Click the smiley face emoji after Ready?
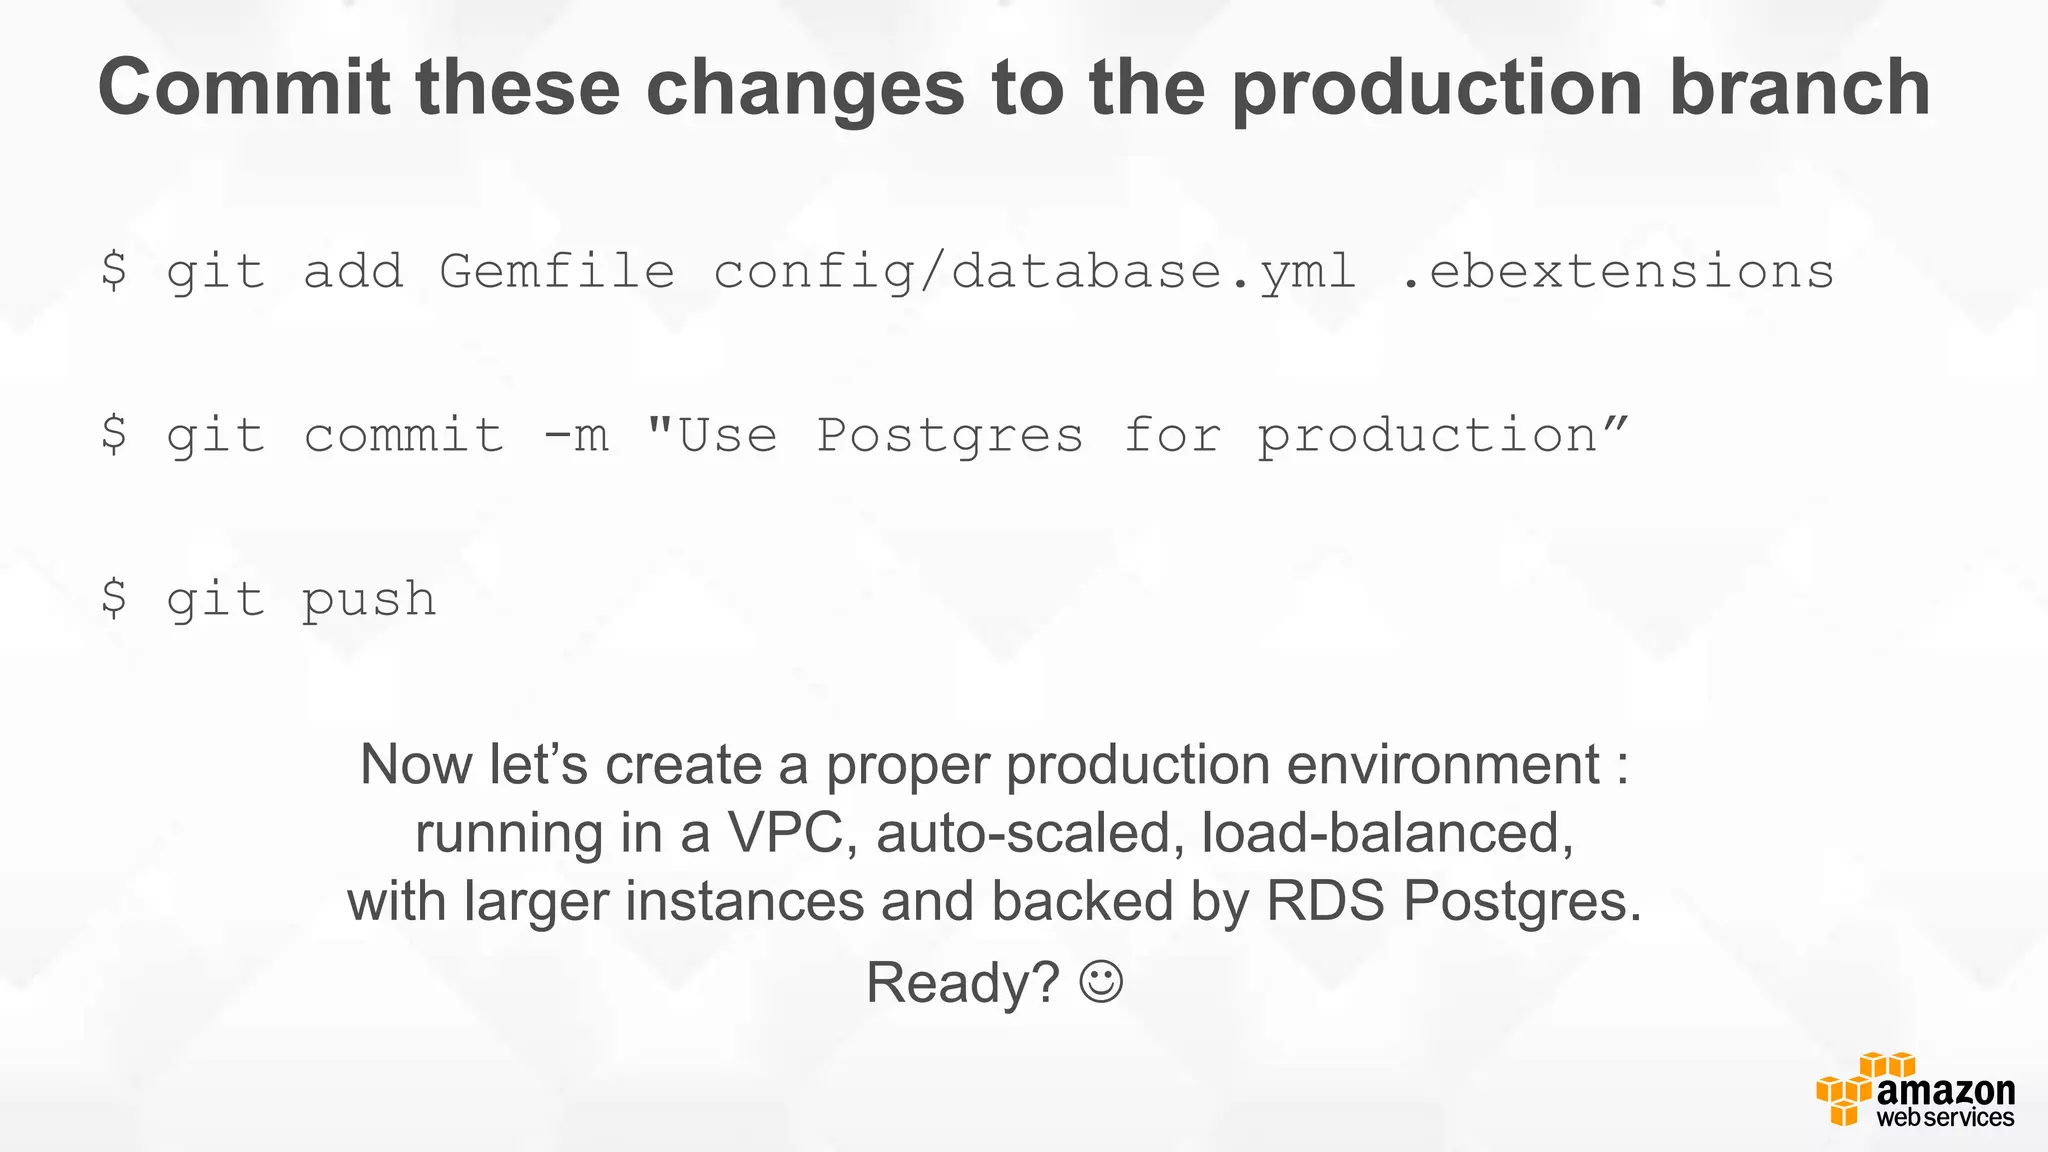The image size is (2048, 1152). [x=1101, y=982]
